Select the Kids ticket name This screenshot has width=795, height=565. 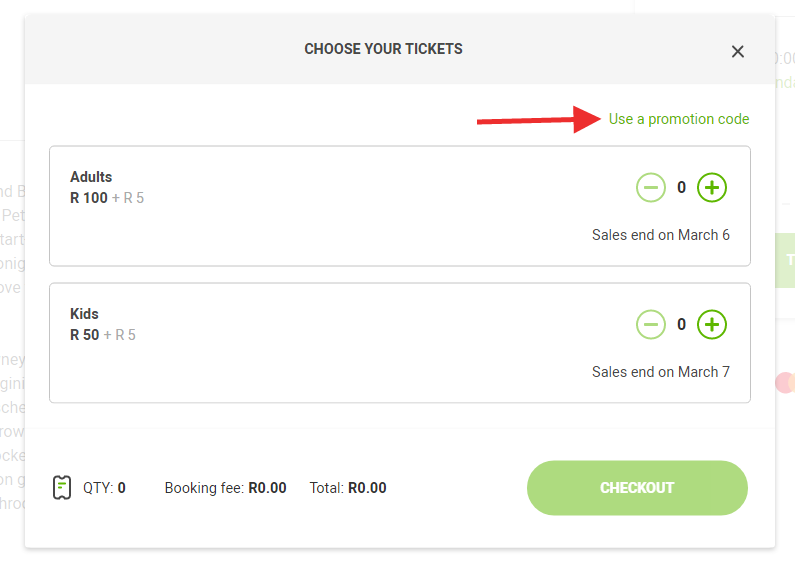84,314
